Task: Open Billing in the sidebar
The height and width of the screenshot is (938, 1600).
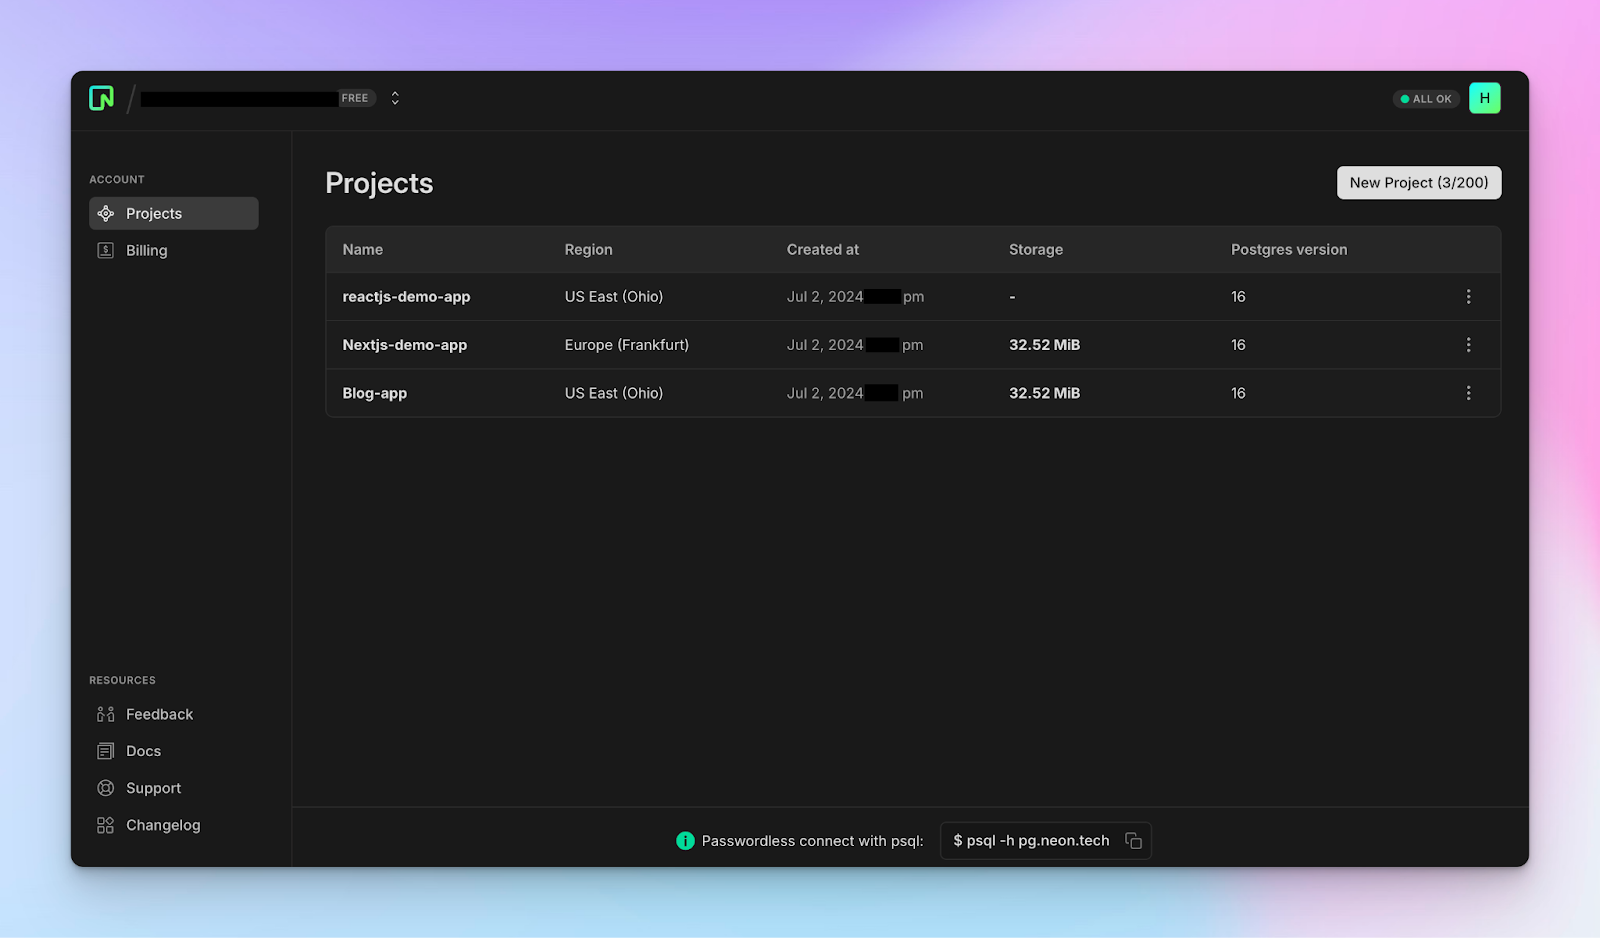Action: (x=174, y=250)
